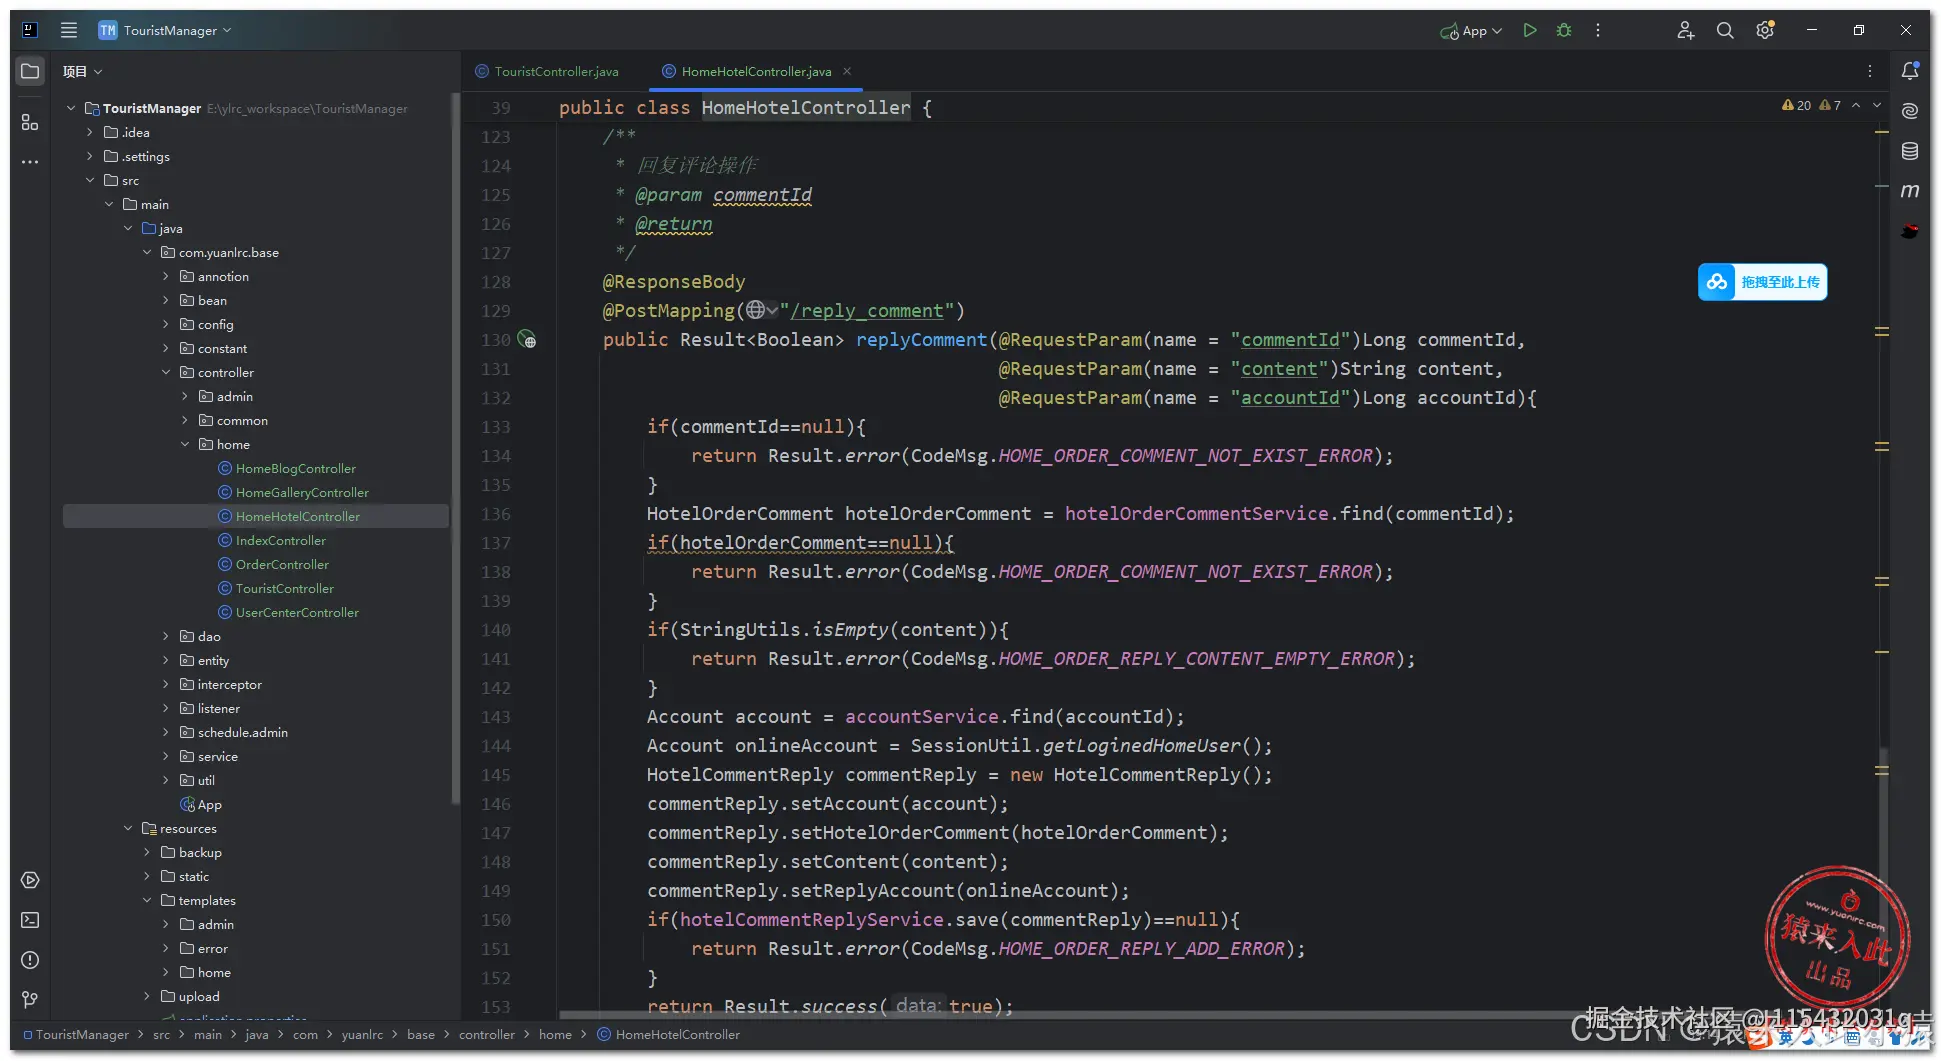1941x1061 pixels.
Task: Switch to TouristController.java tab
Action: (547, 71)
